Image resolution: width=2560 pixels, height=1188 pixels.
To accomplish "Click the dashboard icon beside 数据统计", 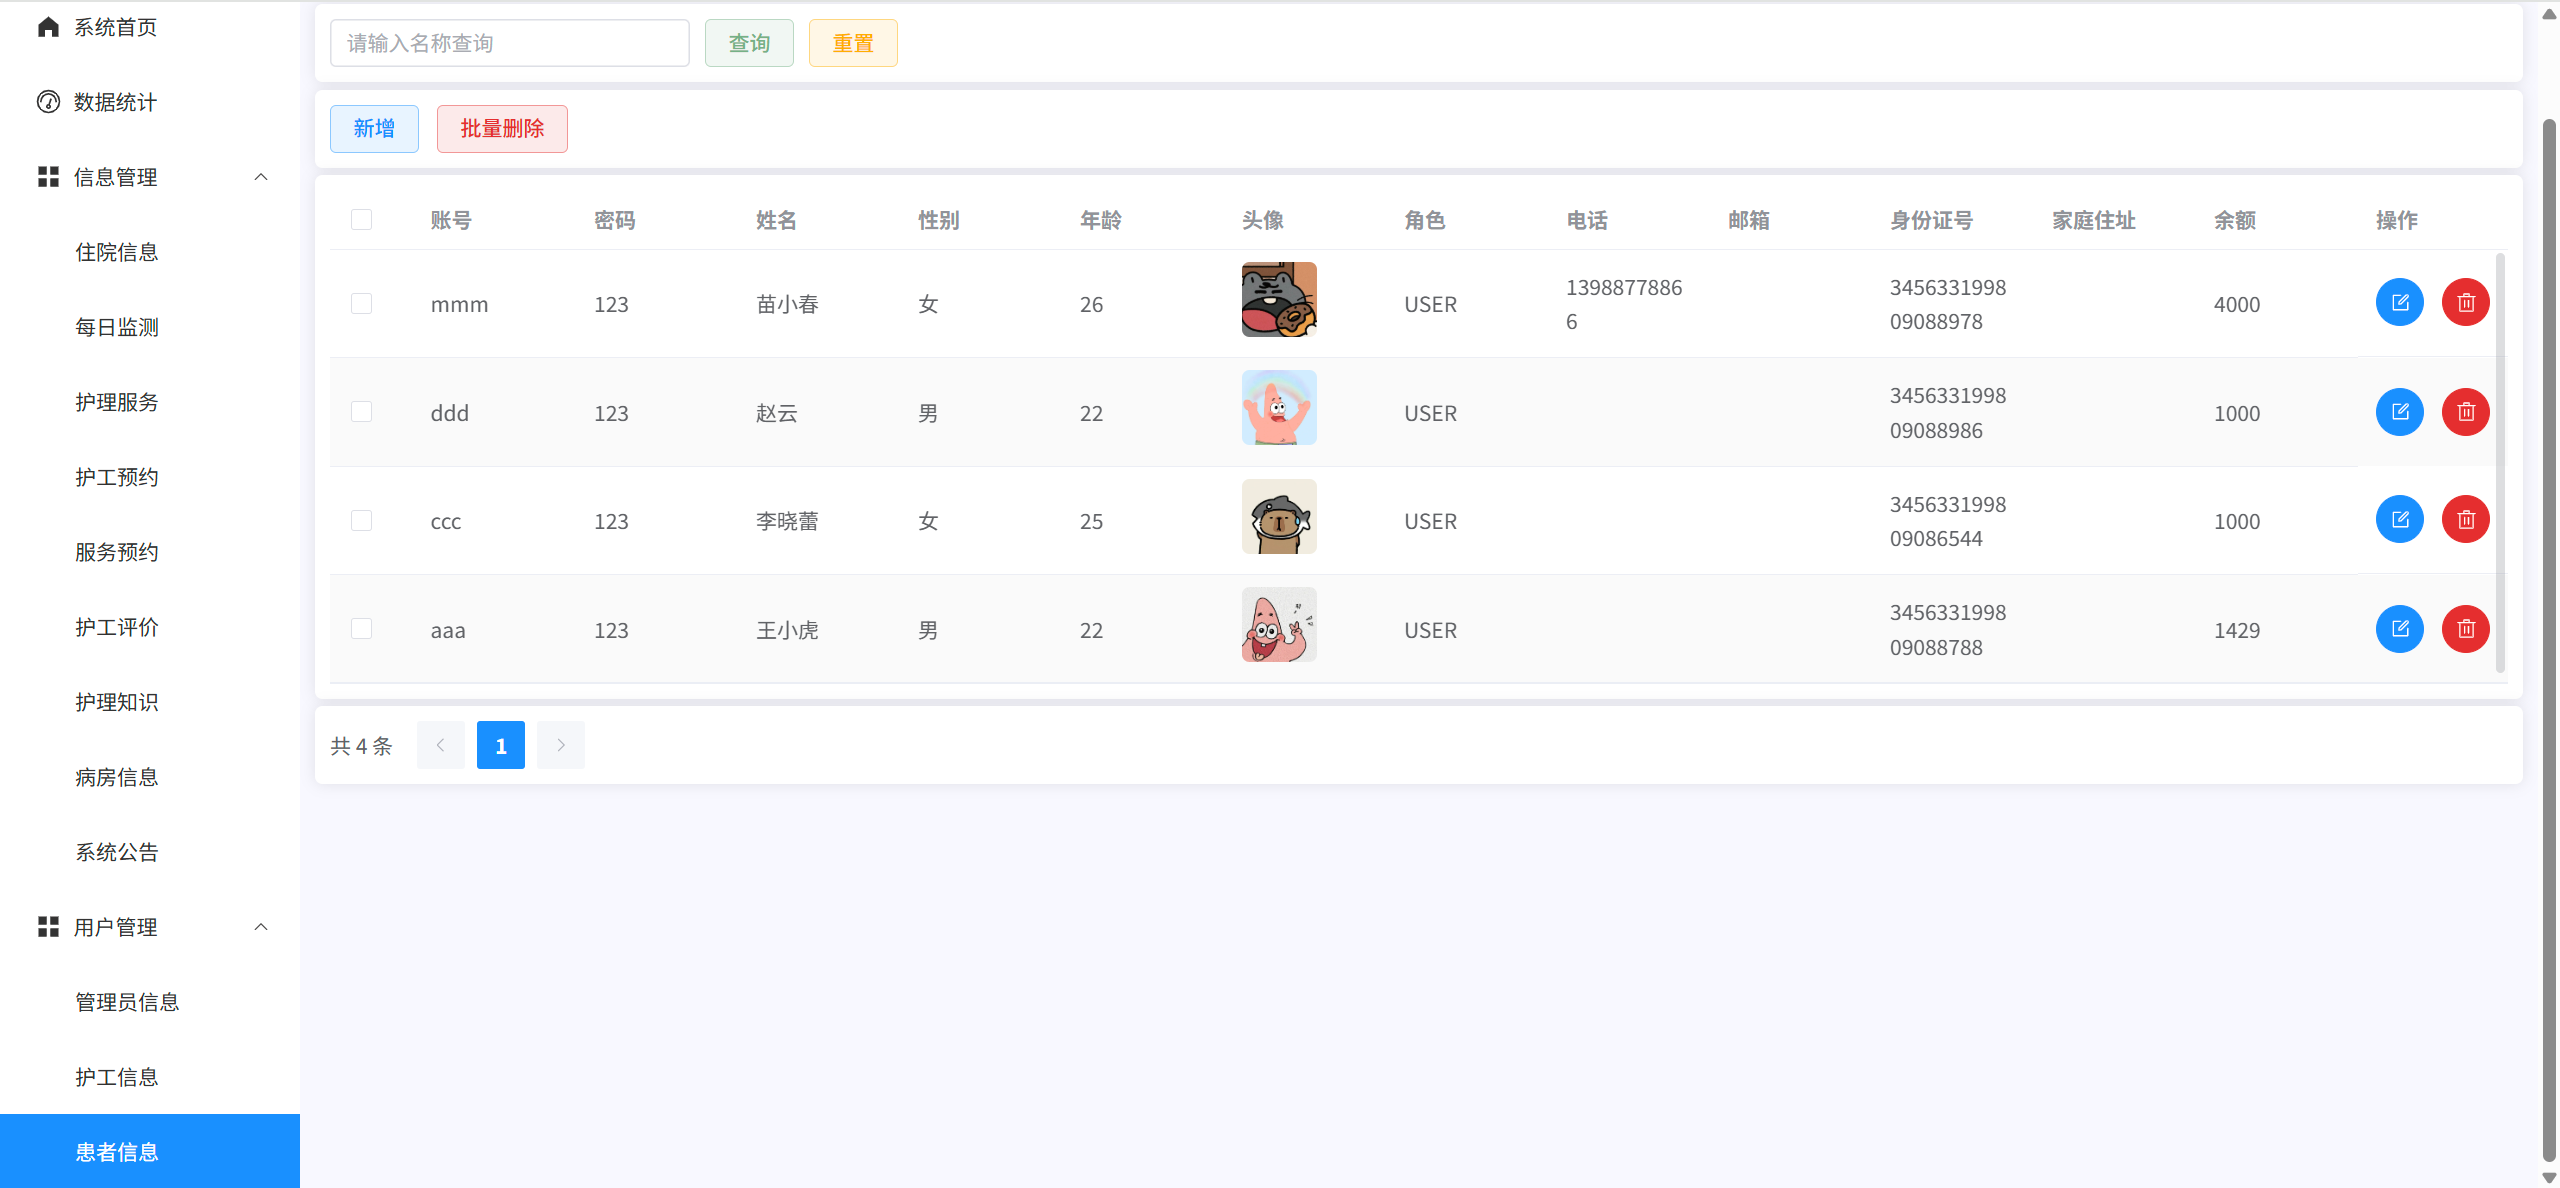I will click(x=48, y=102).
